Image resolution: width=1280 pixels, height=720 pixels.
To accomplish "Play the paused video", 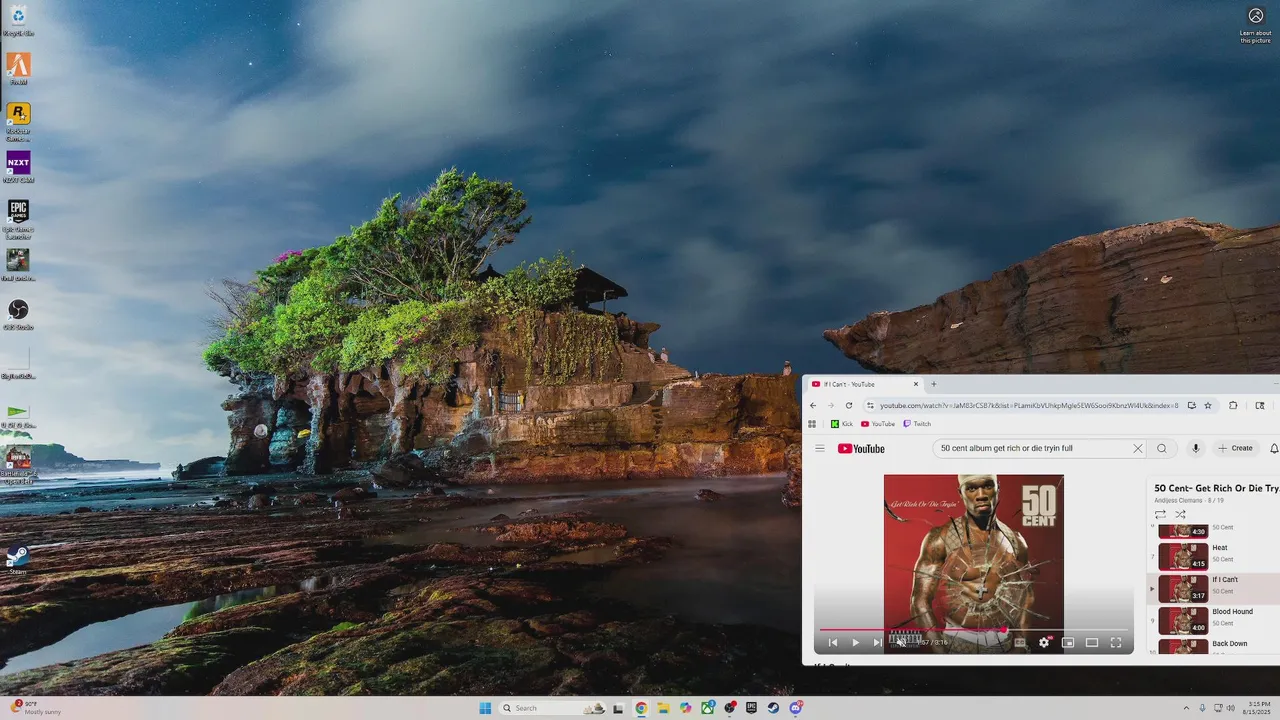I will 855,642.
